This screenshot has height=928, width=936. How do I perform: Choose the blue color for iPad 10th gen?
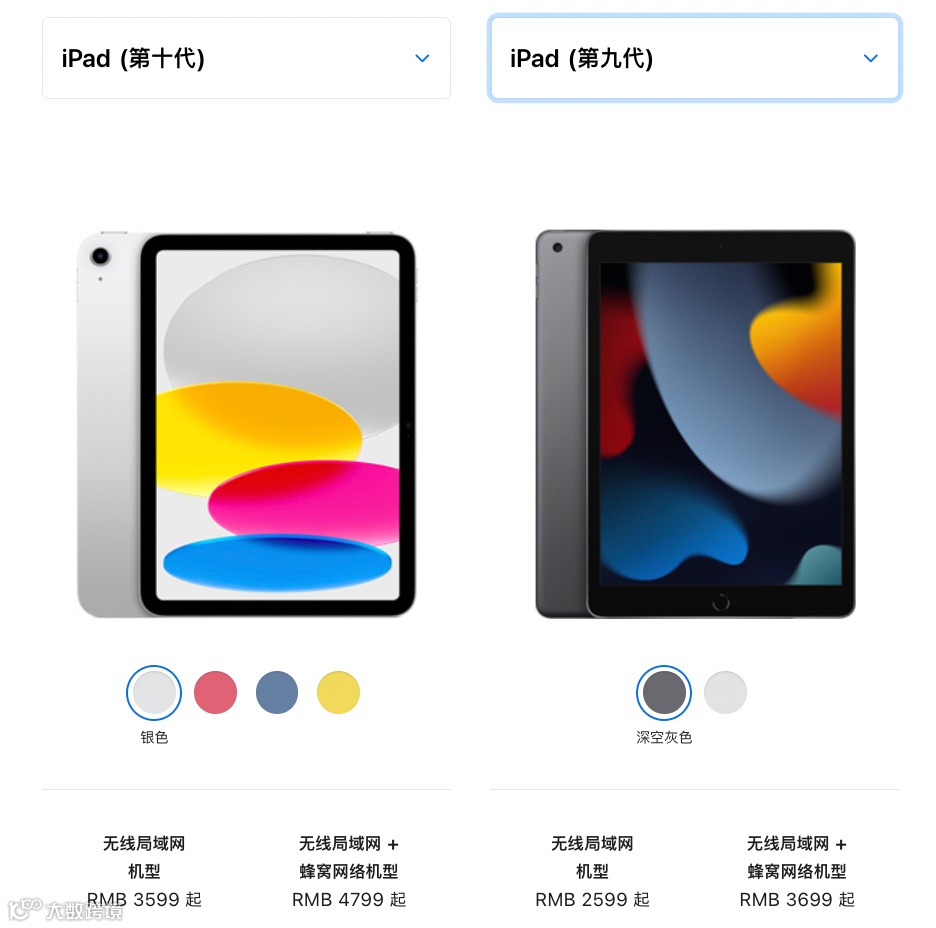point(277,692)
